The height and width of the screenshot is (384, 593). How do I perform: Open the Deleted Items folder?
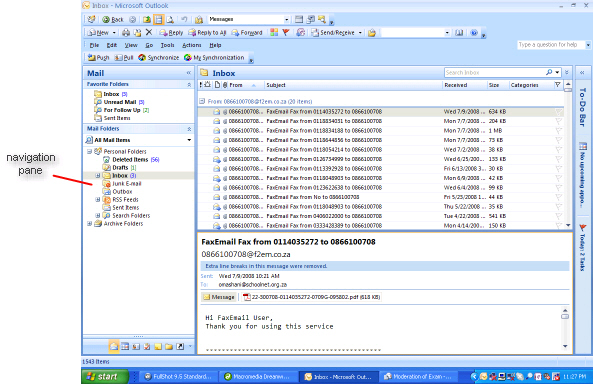pyautogui.click(x=131, y=160)
